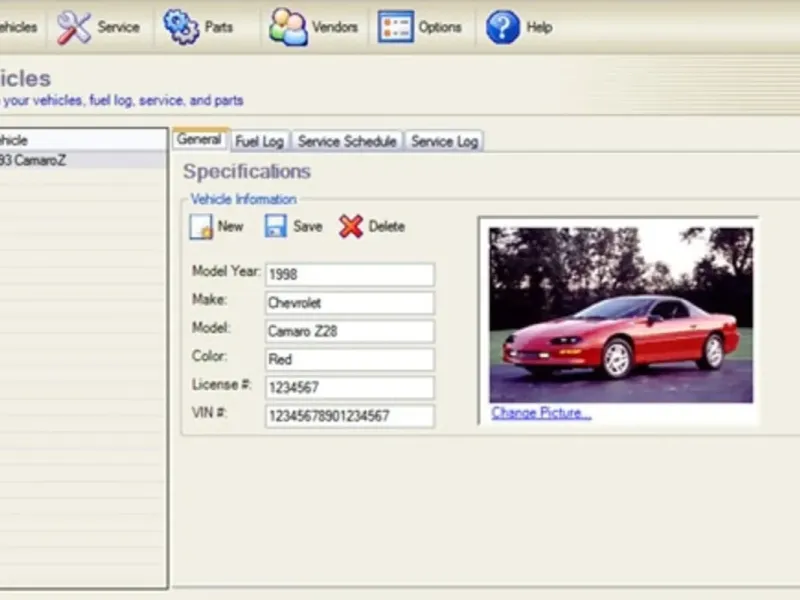
Task: Open the Service wrench-and-screwdriver icon
Action: click(x=74, y=27)
